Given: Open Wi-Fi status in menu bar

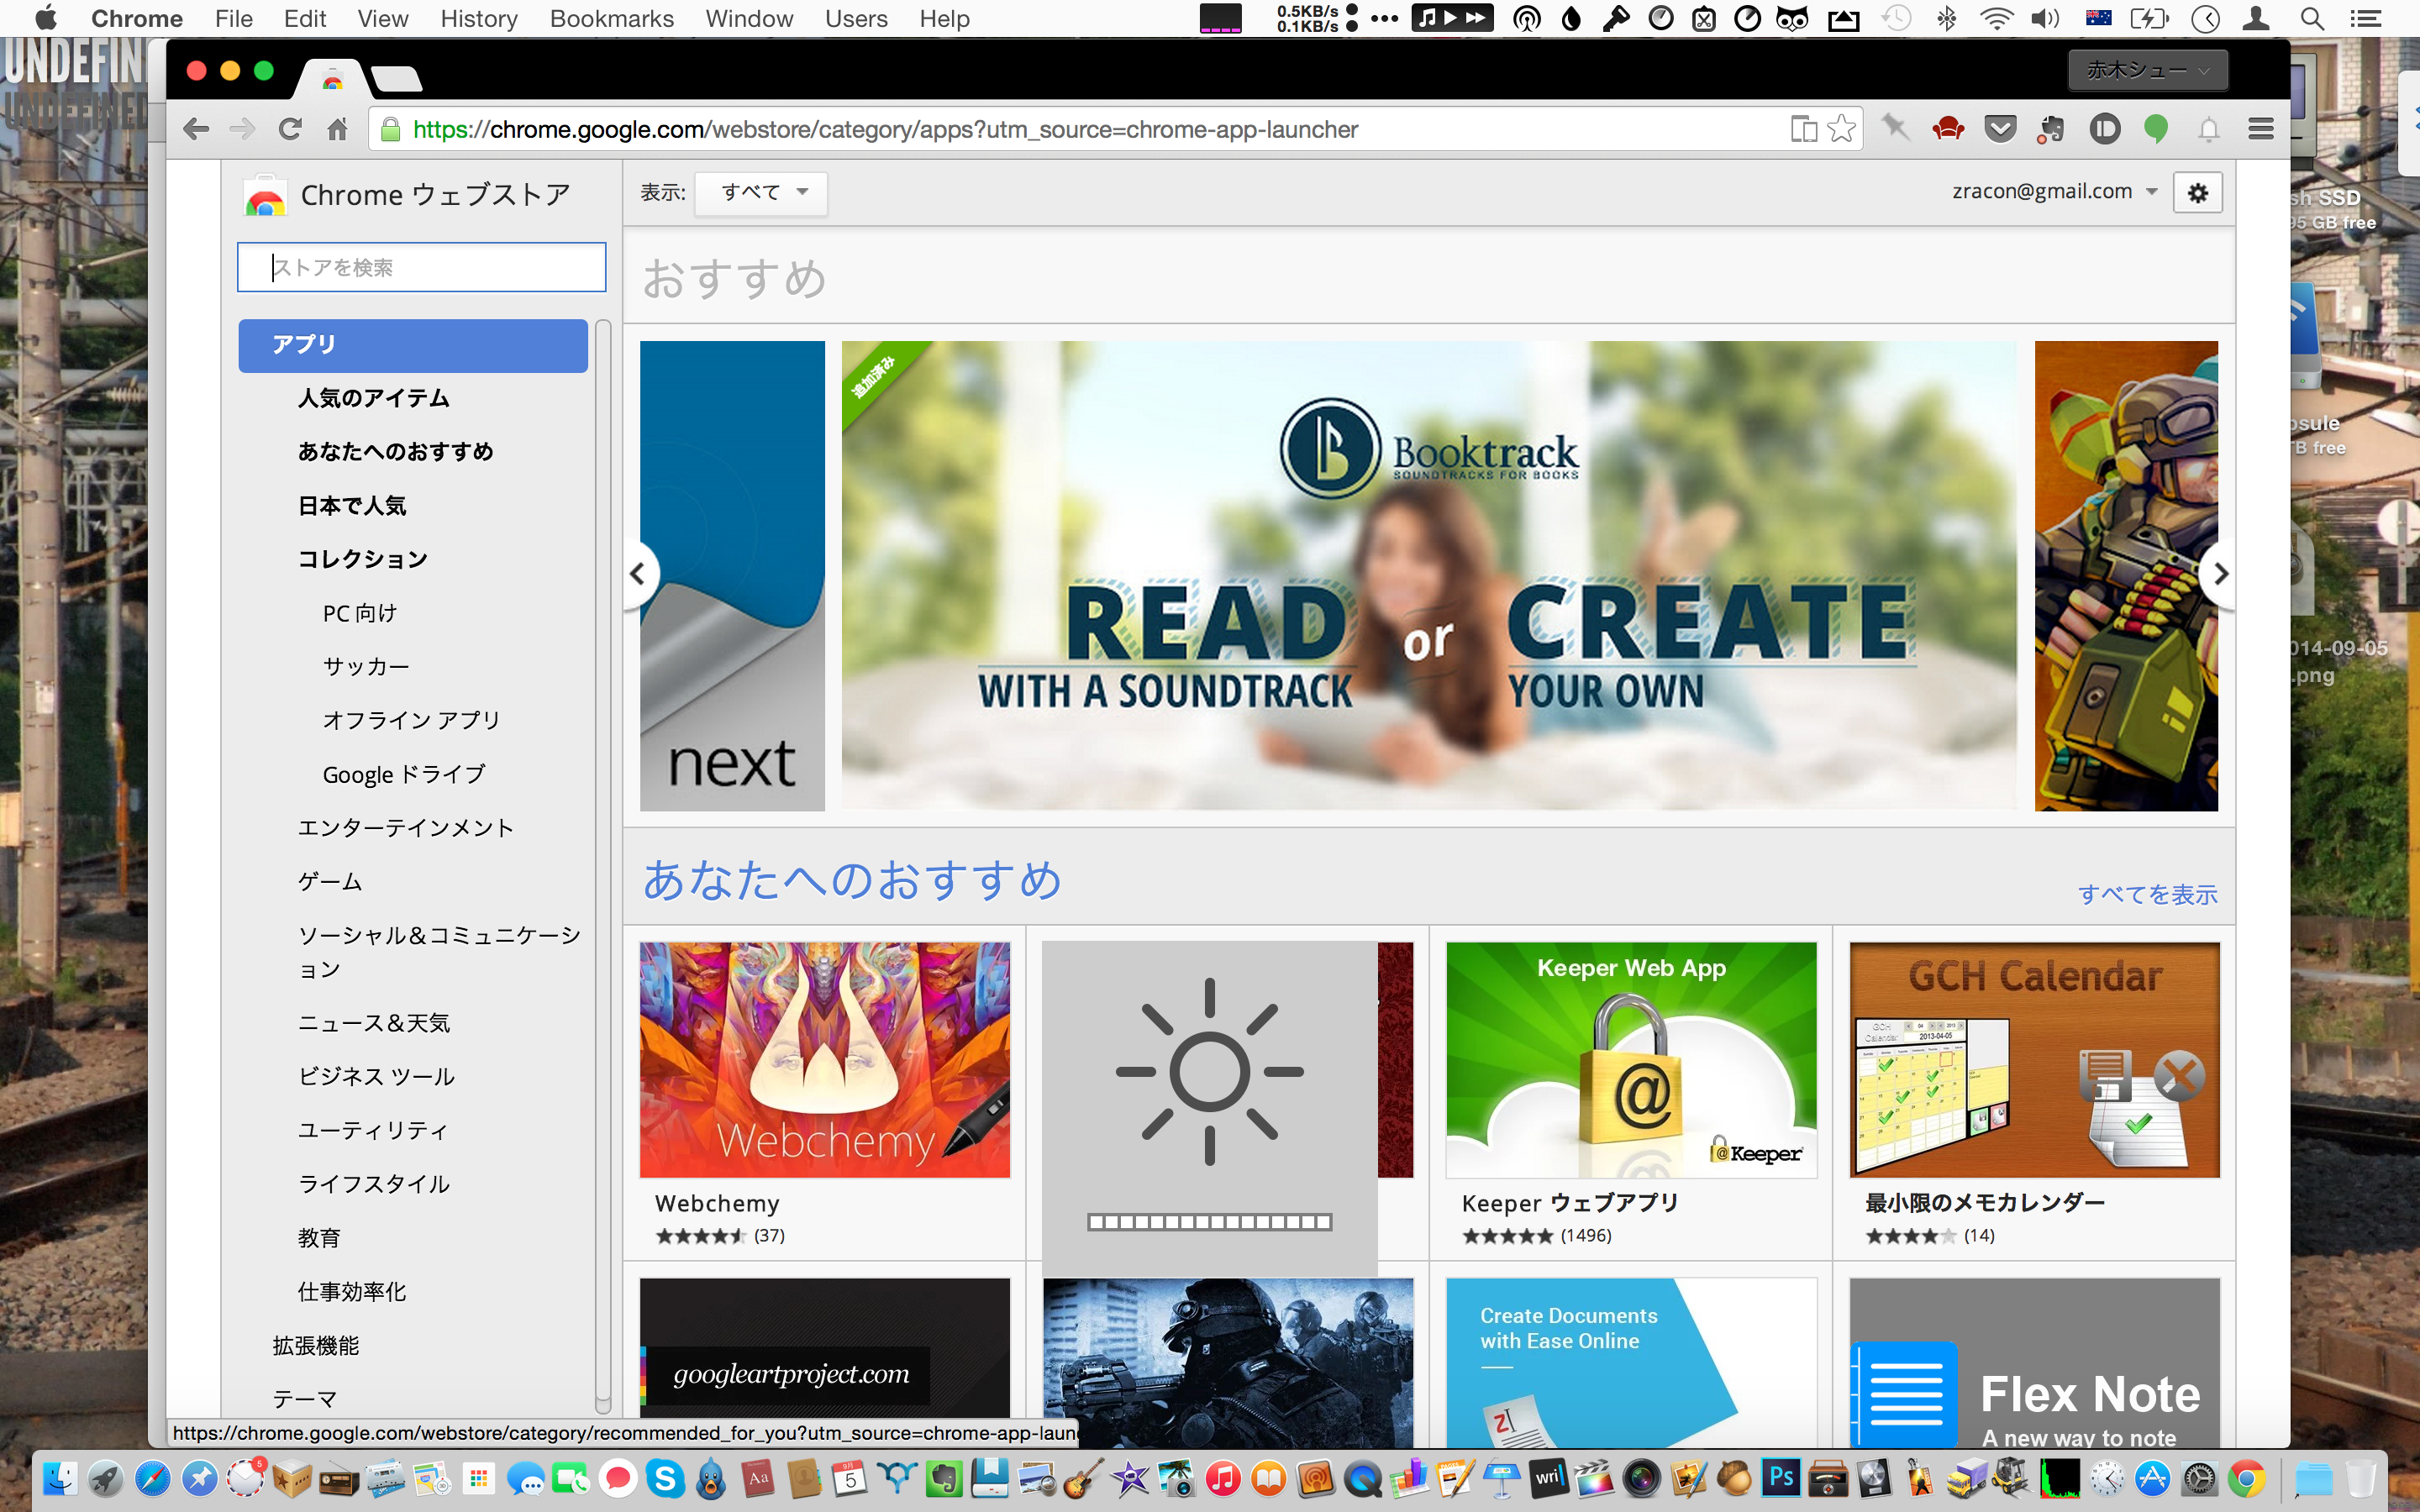Looking at the screenshot, I should tap(1996, 18).
